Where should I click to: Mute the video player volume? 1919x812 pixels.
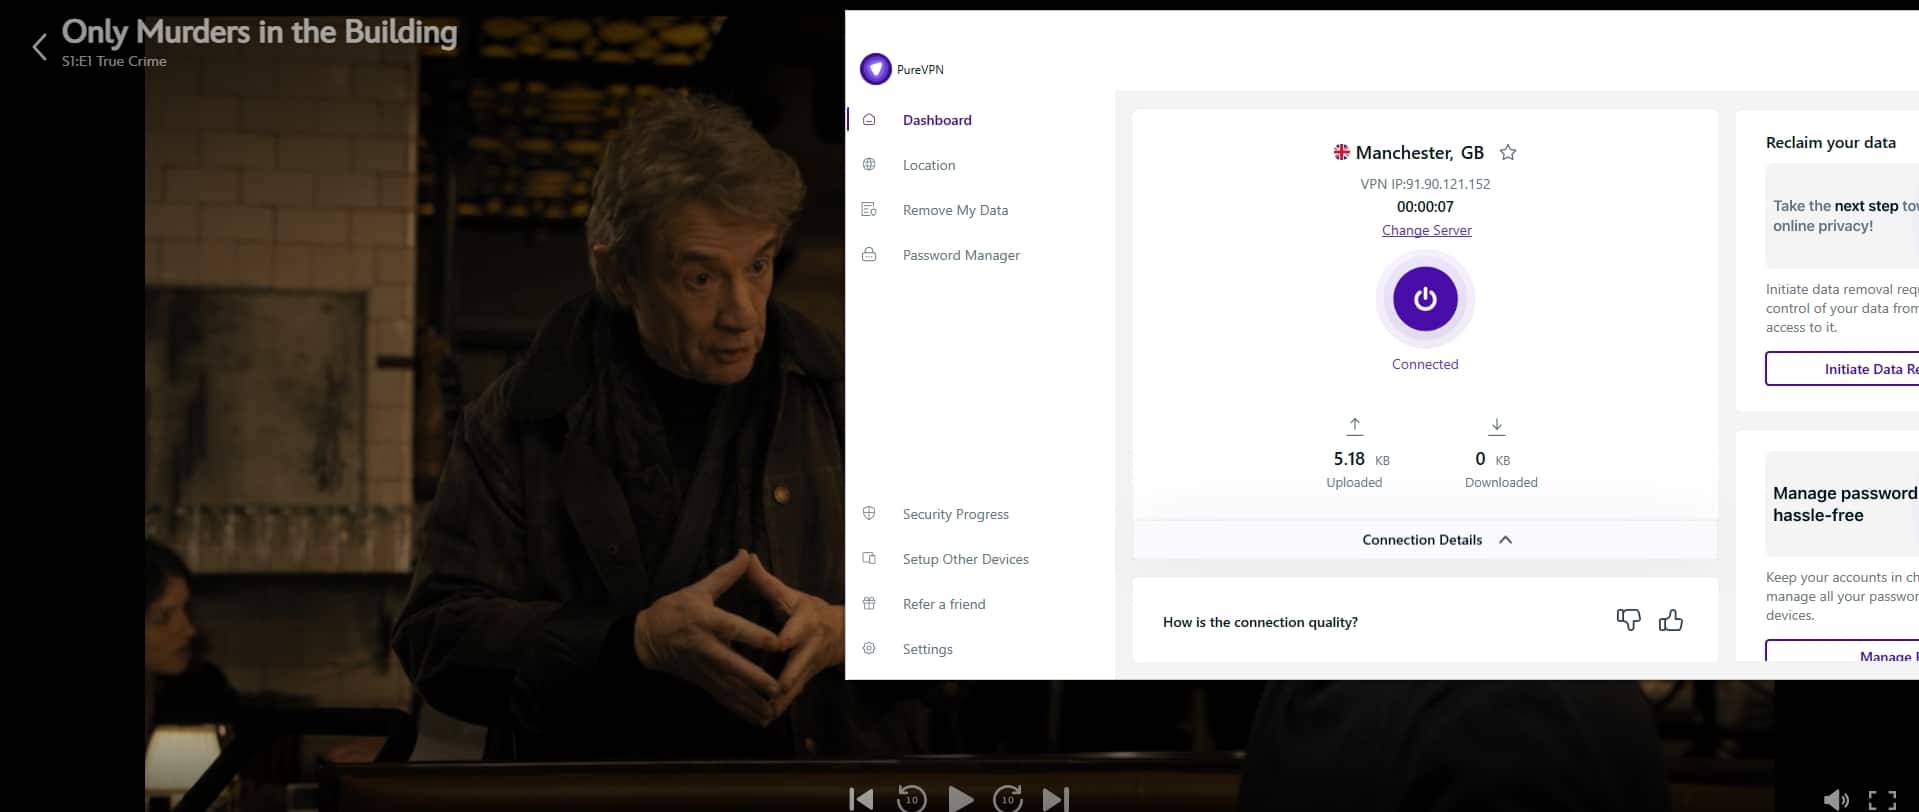click(x=1836, y=799)
